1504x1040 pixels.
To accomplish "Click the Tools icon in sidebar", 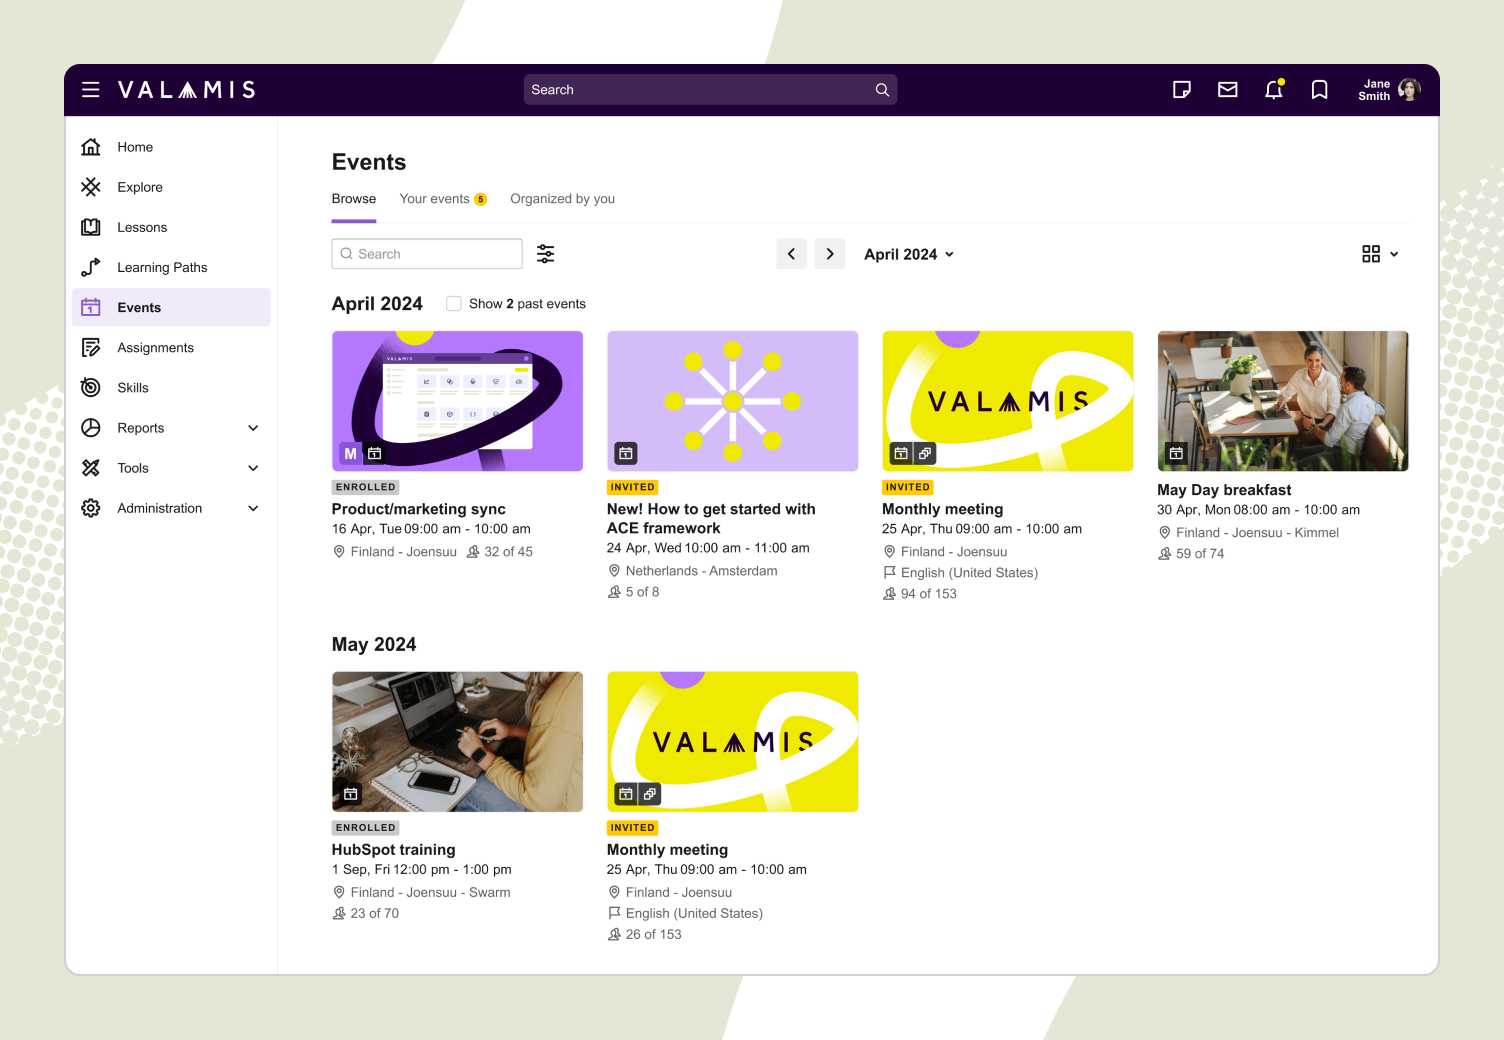I will [x=91, y=468].
